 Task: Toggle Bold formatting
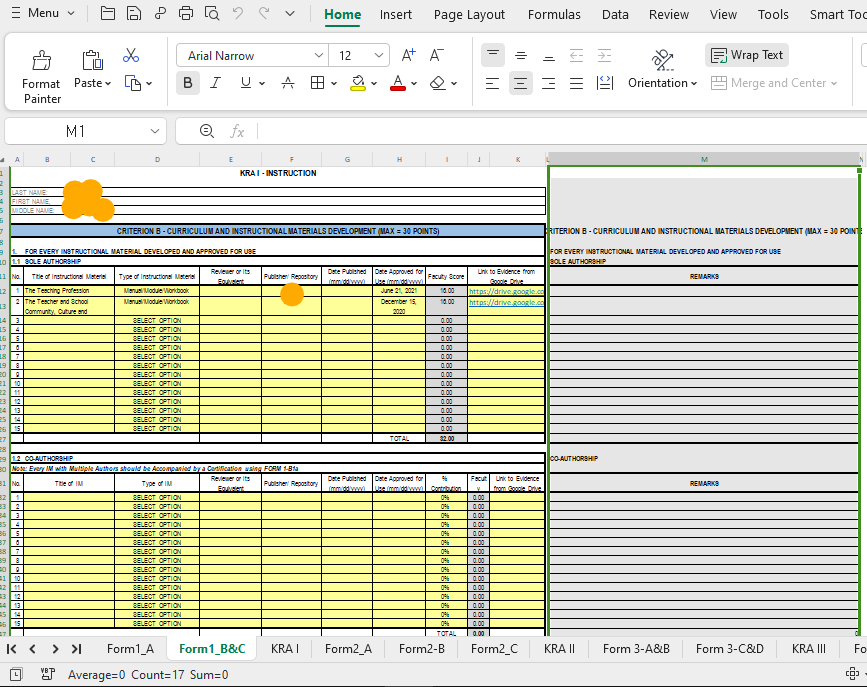(188, 83)
